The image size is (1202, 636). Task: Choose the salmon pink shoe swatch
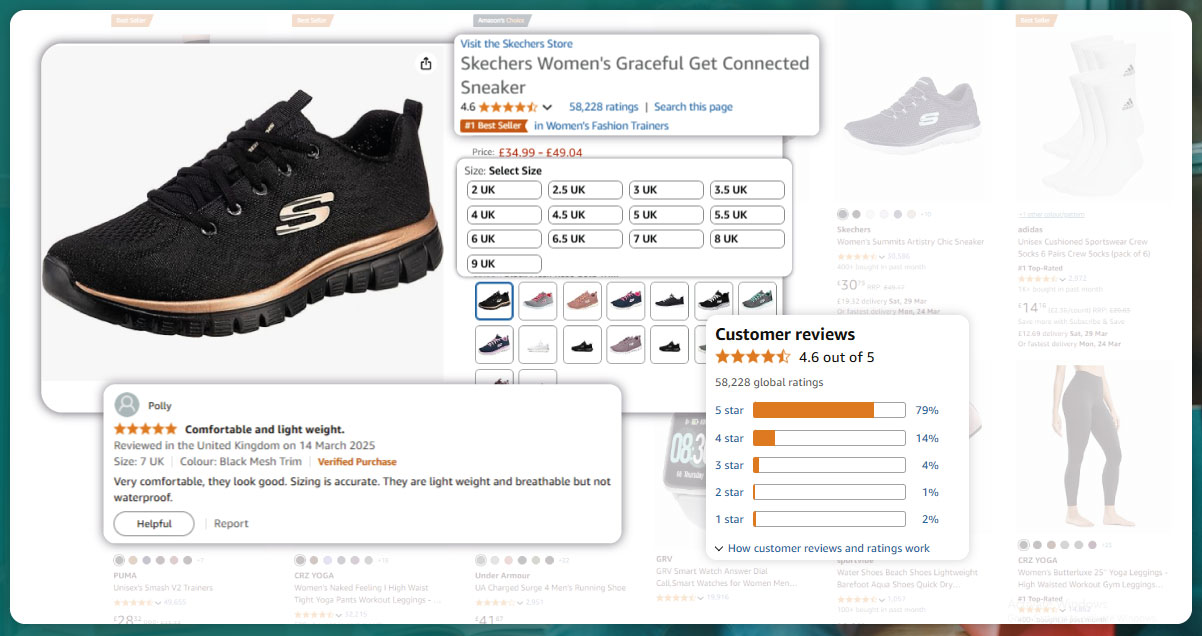pyautogui.click(x=582, y=301)
